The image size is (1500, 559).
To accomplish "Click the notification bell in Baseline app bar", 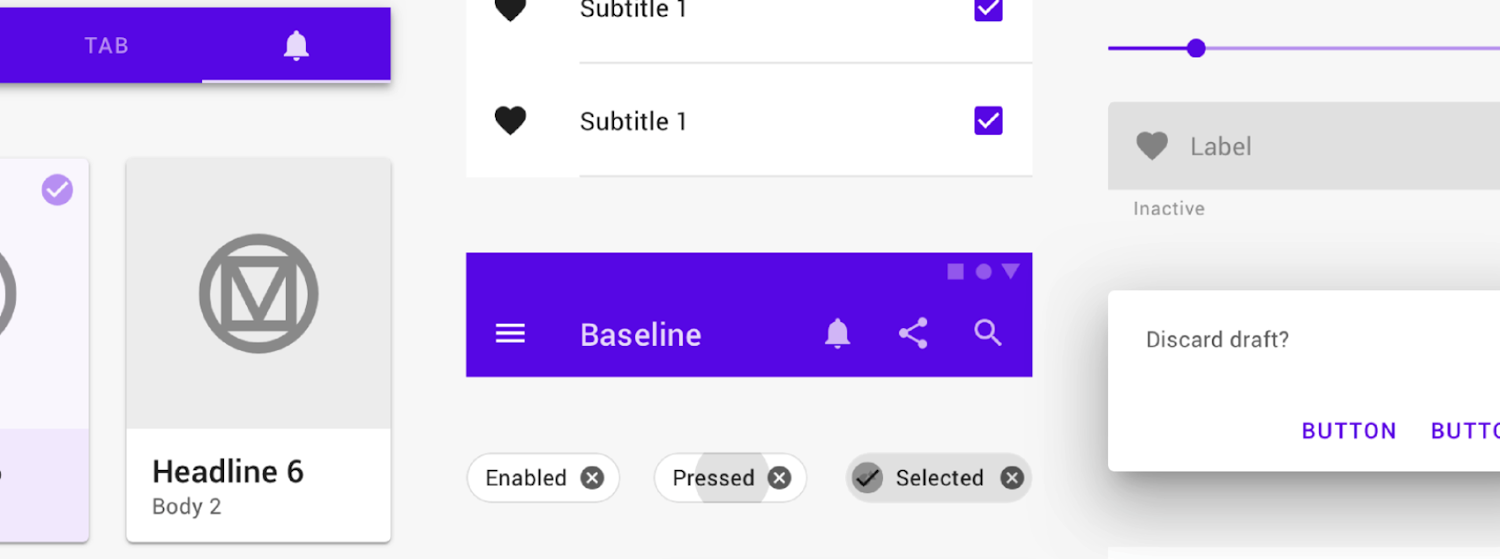I will click(x=837, y=333).
